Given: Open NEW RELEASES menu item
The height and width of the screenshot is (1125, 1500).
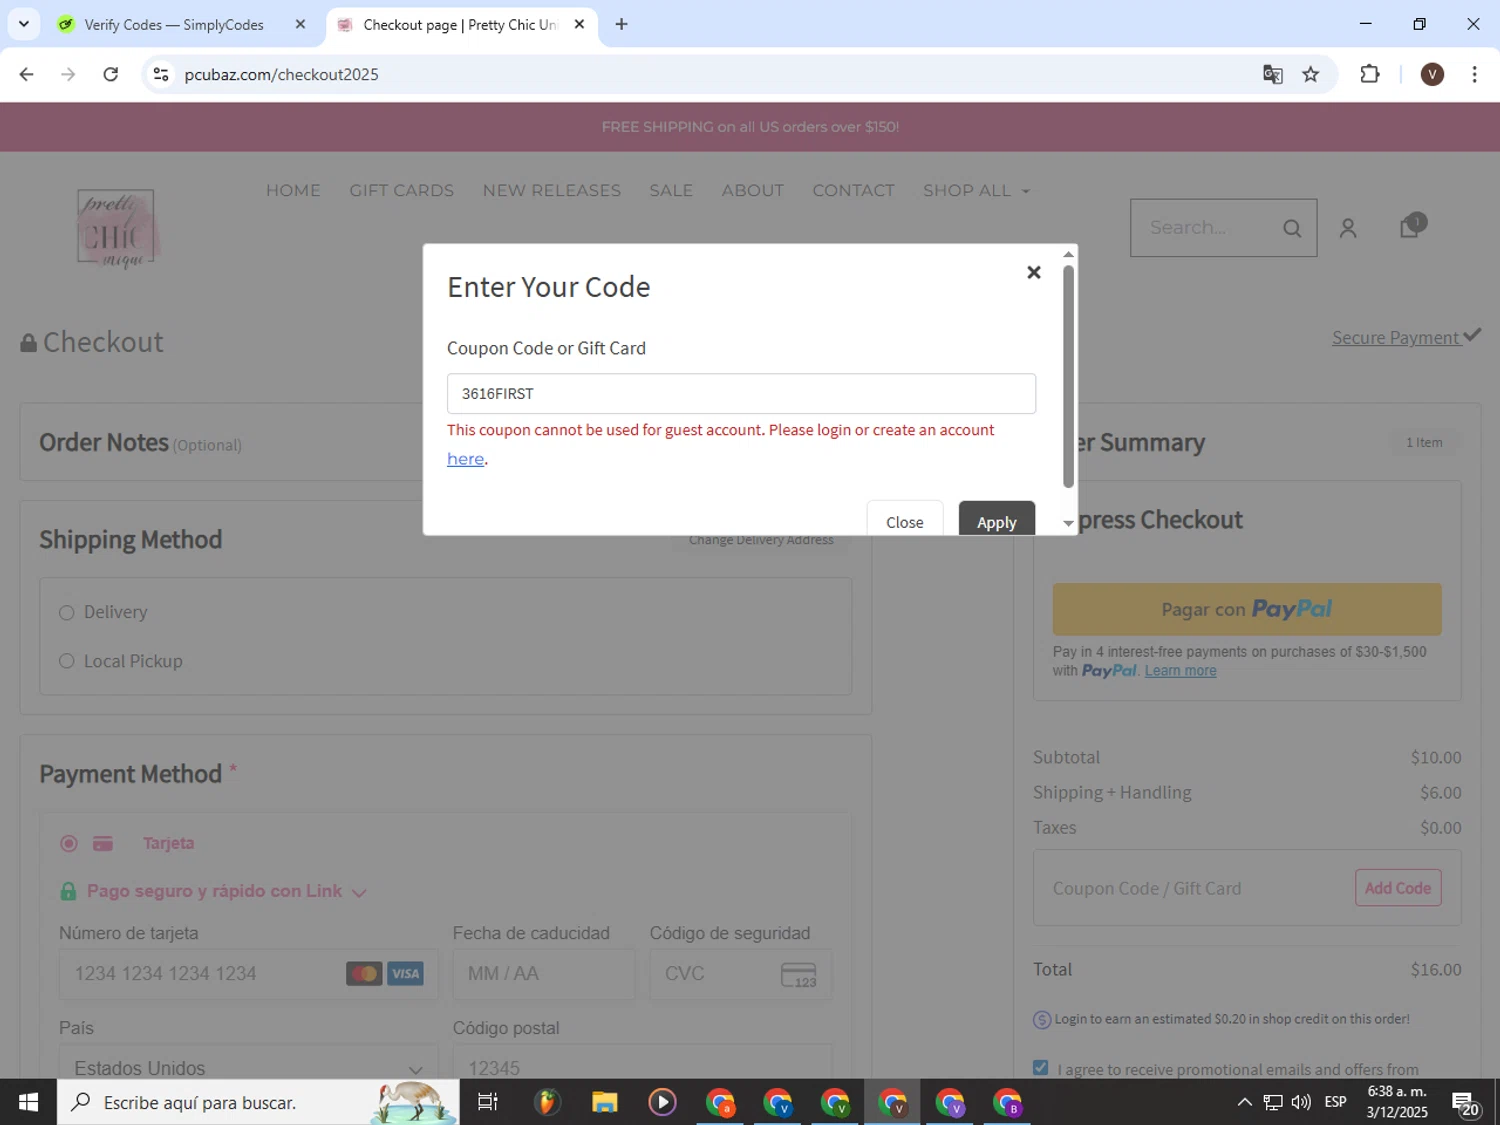Looking at the screenshot, I should coord(552,190).
